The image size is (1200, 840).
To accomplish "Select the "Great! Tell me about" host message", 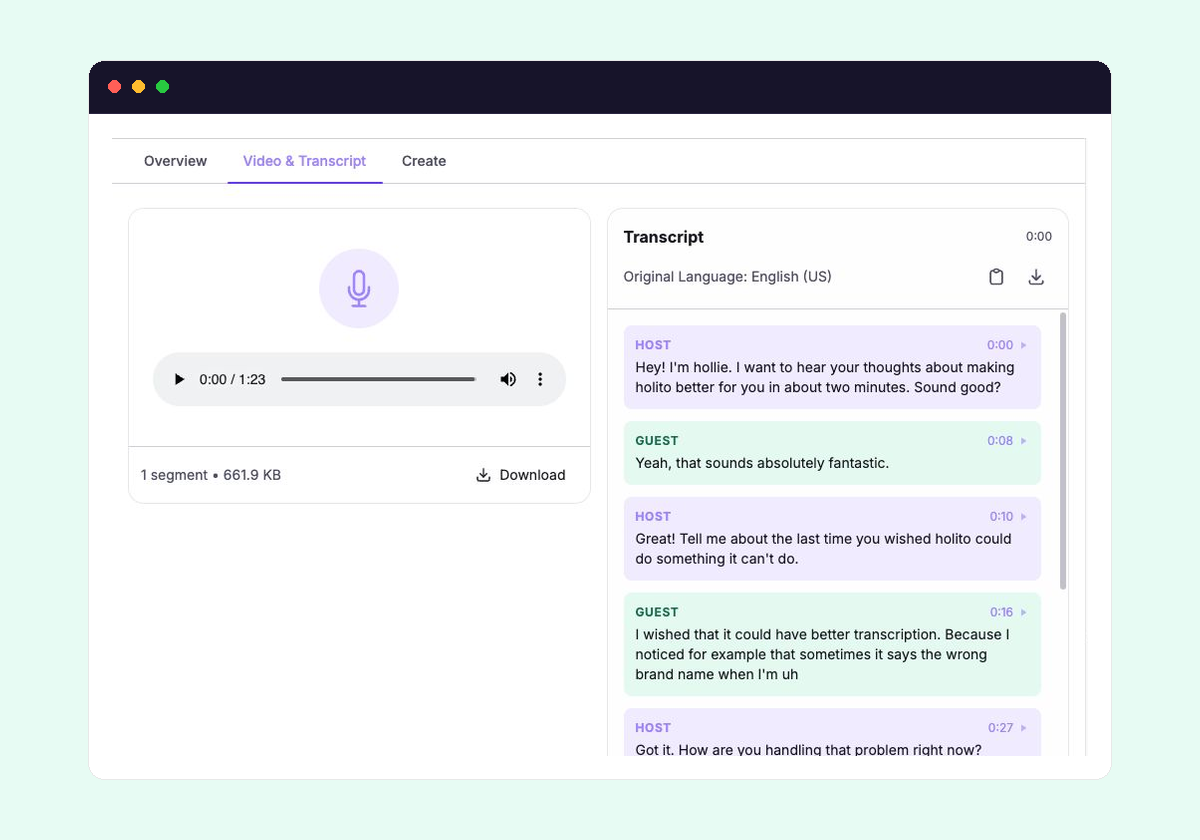I will 832,539.
